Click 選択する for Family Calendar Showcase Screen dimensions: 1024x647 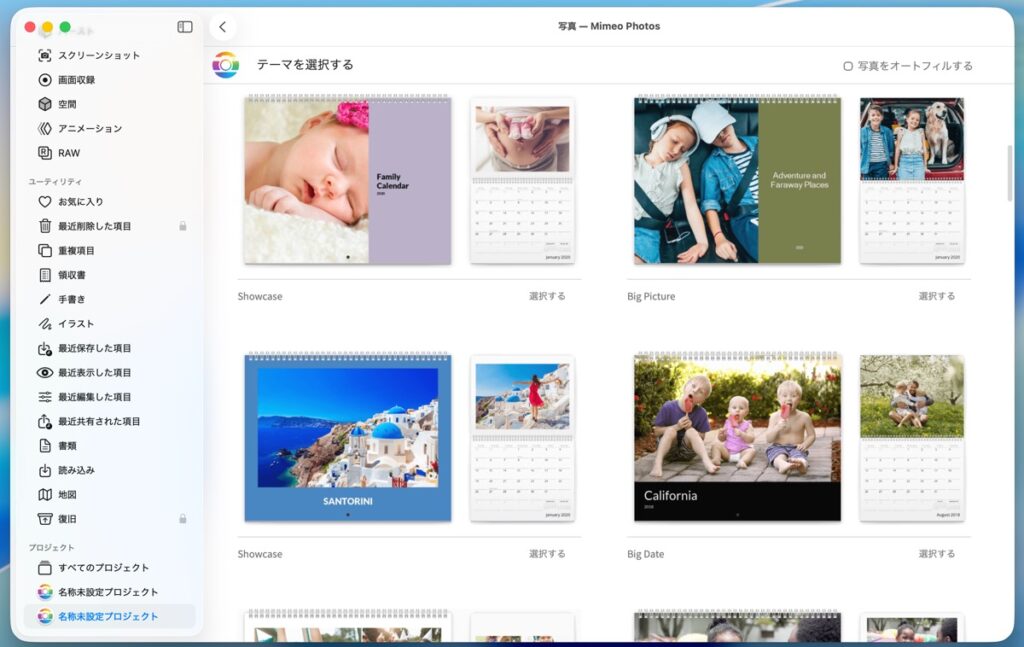pos(547,296)
